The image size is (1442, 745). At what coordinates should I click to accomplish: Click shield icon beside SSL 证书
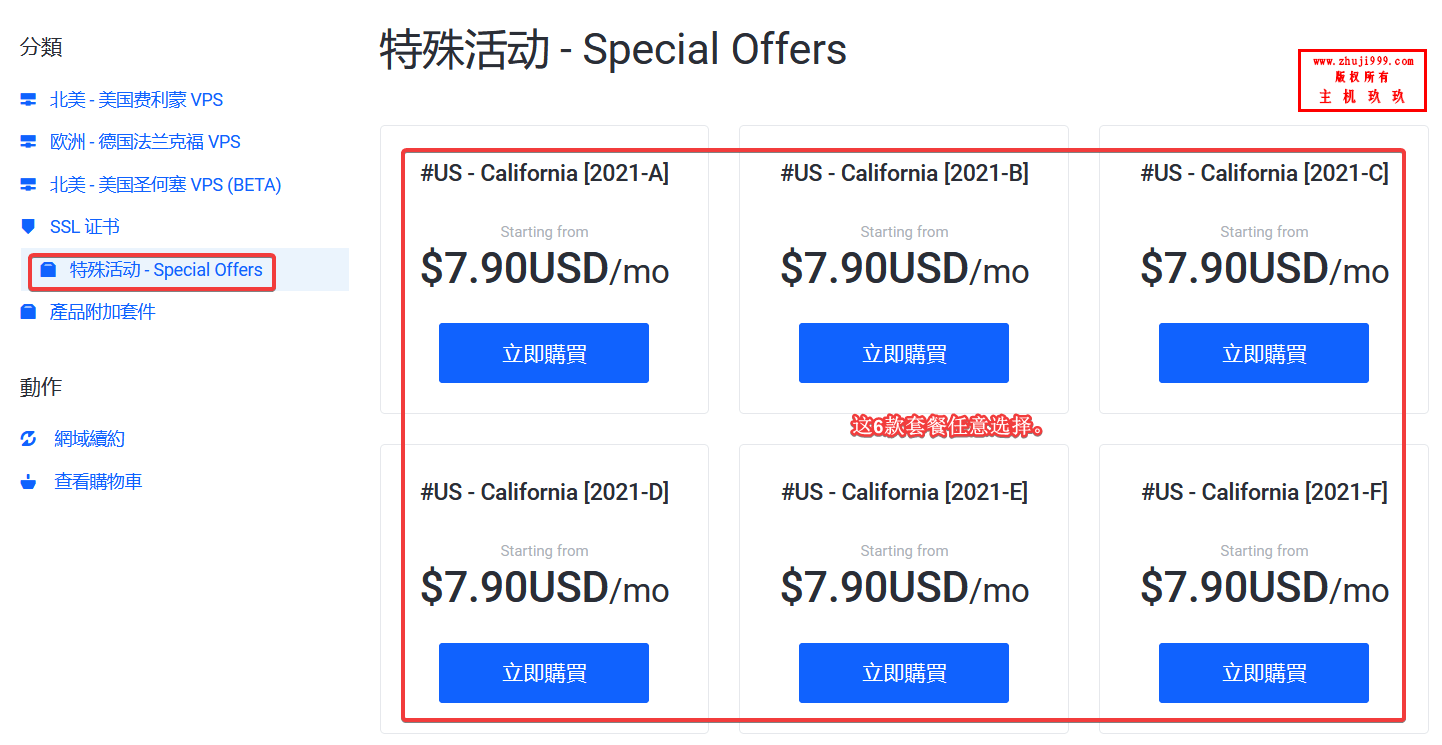point(28,227)
